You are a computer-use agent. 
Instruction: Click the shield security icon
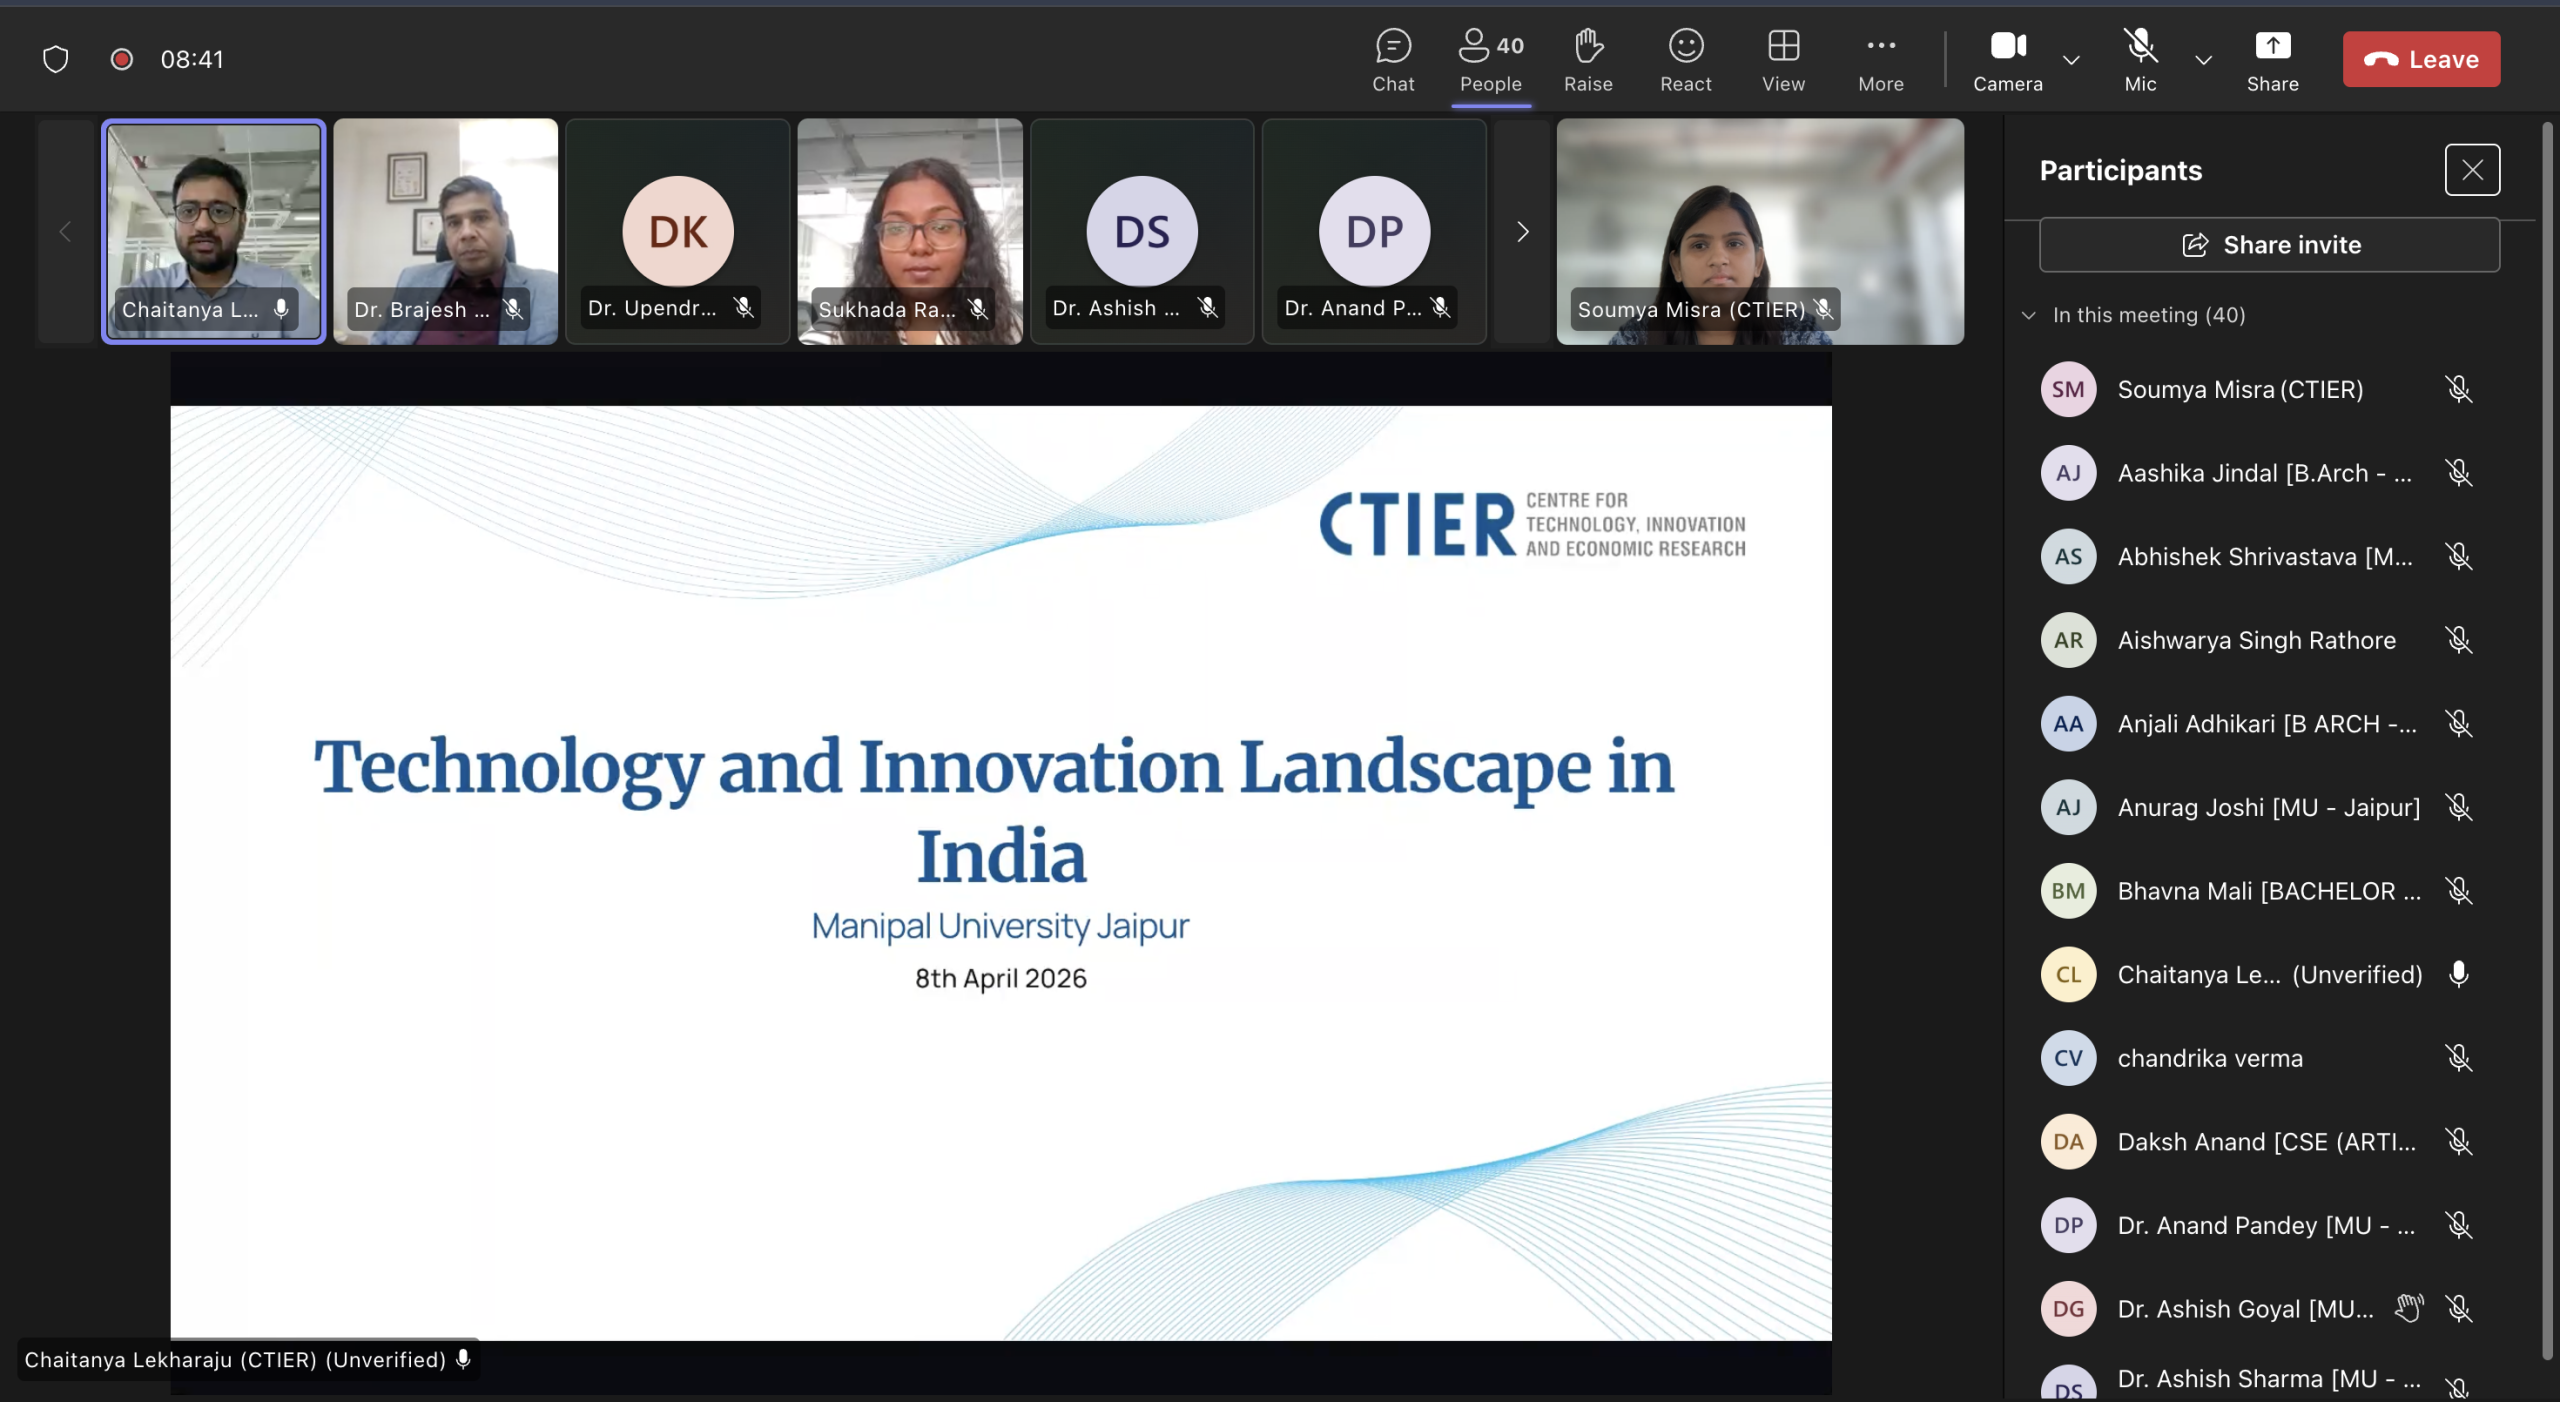56,60
